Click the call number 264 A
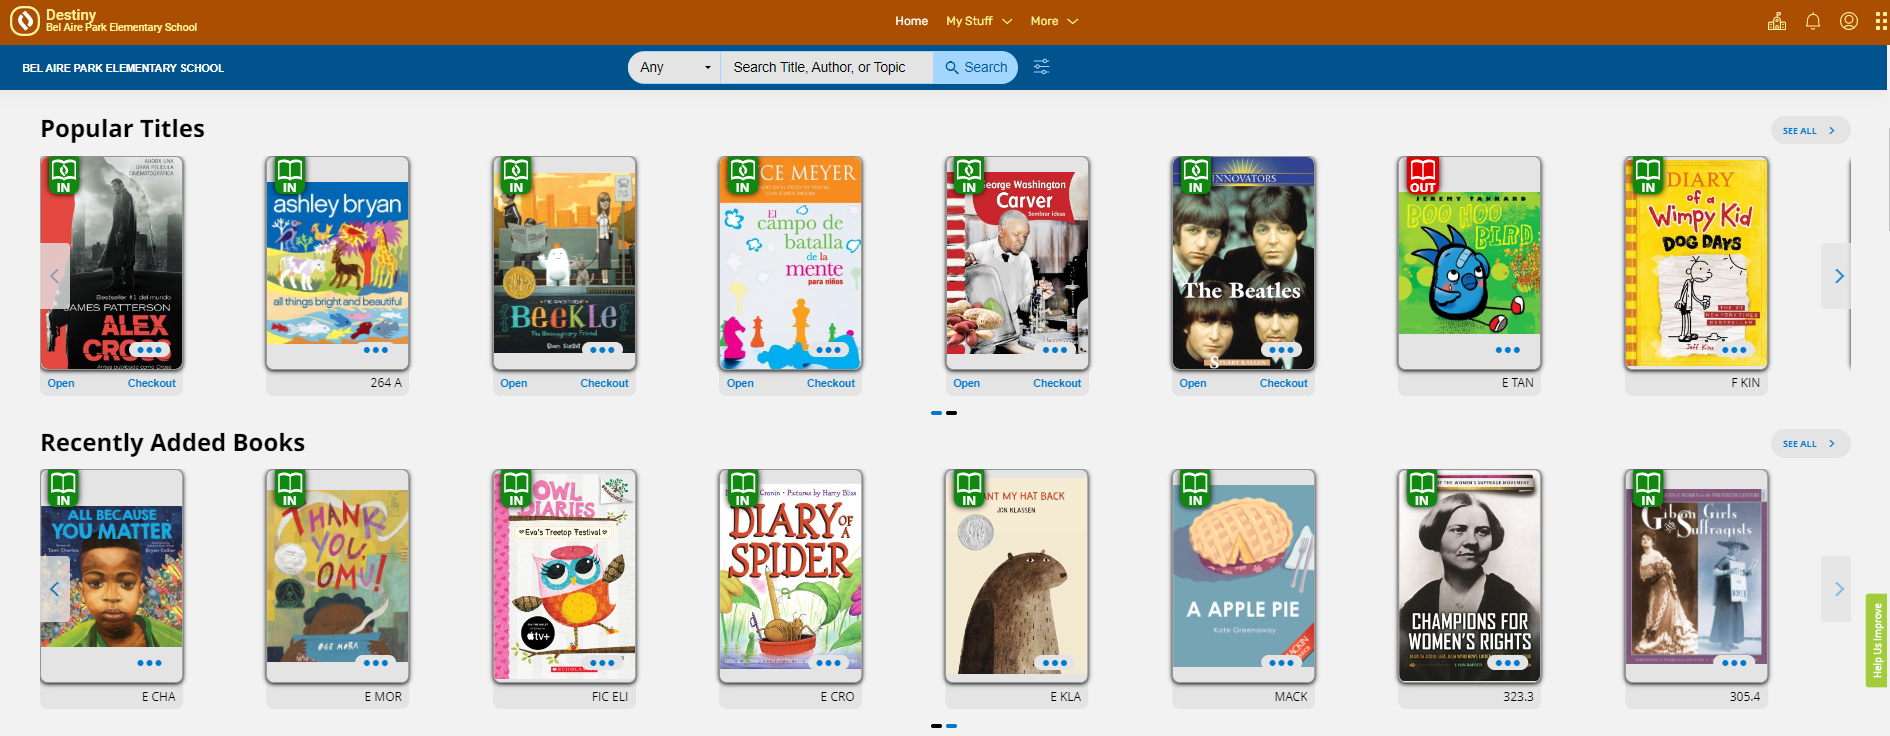 click(386, 383)
